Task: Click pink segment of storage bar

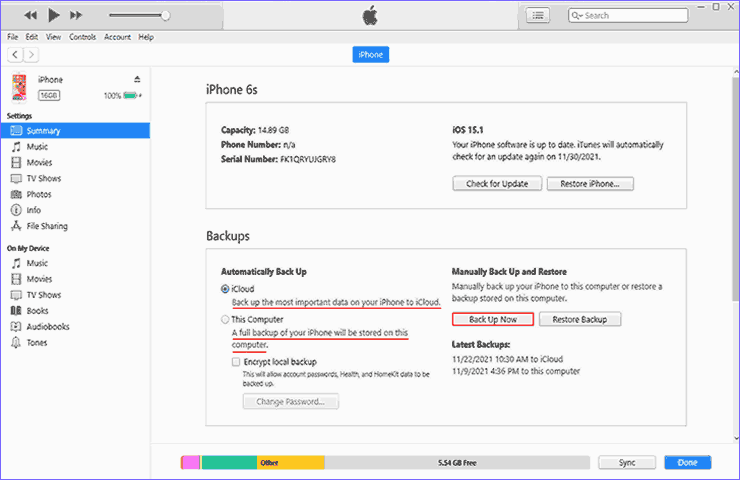Action: coord(191,463)
